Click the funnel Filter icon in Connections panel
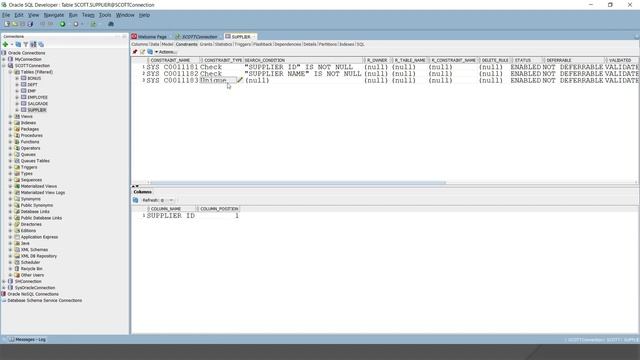This screenshot has height=360, width=640. 26,44
